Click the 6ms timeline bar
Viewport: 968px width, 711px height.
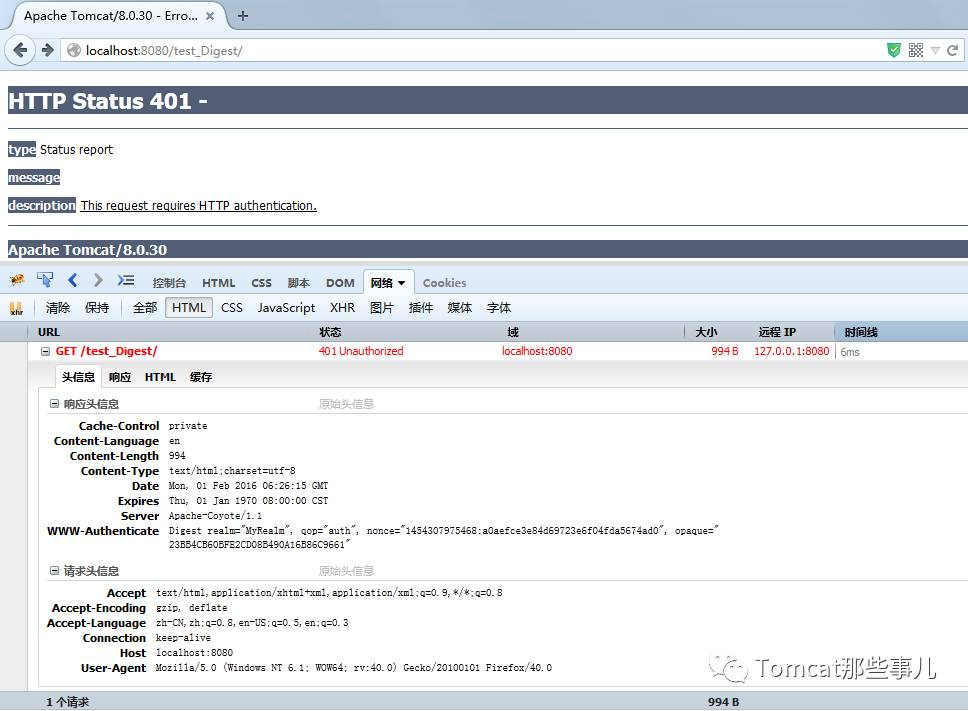849,352
